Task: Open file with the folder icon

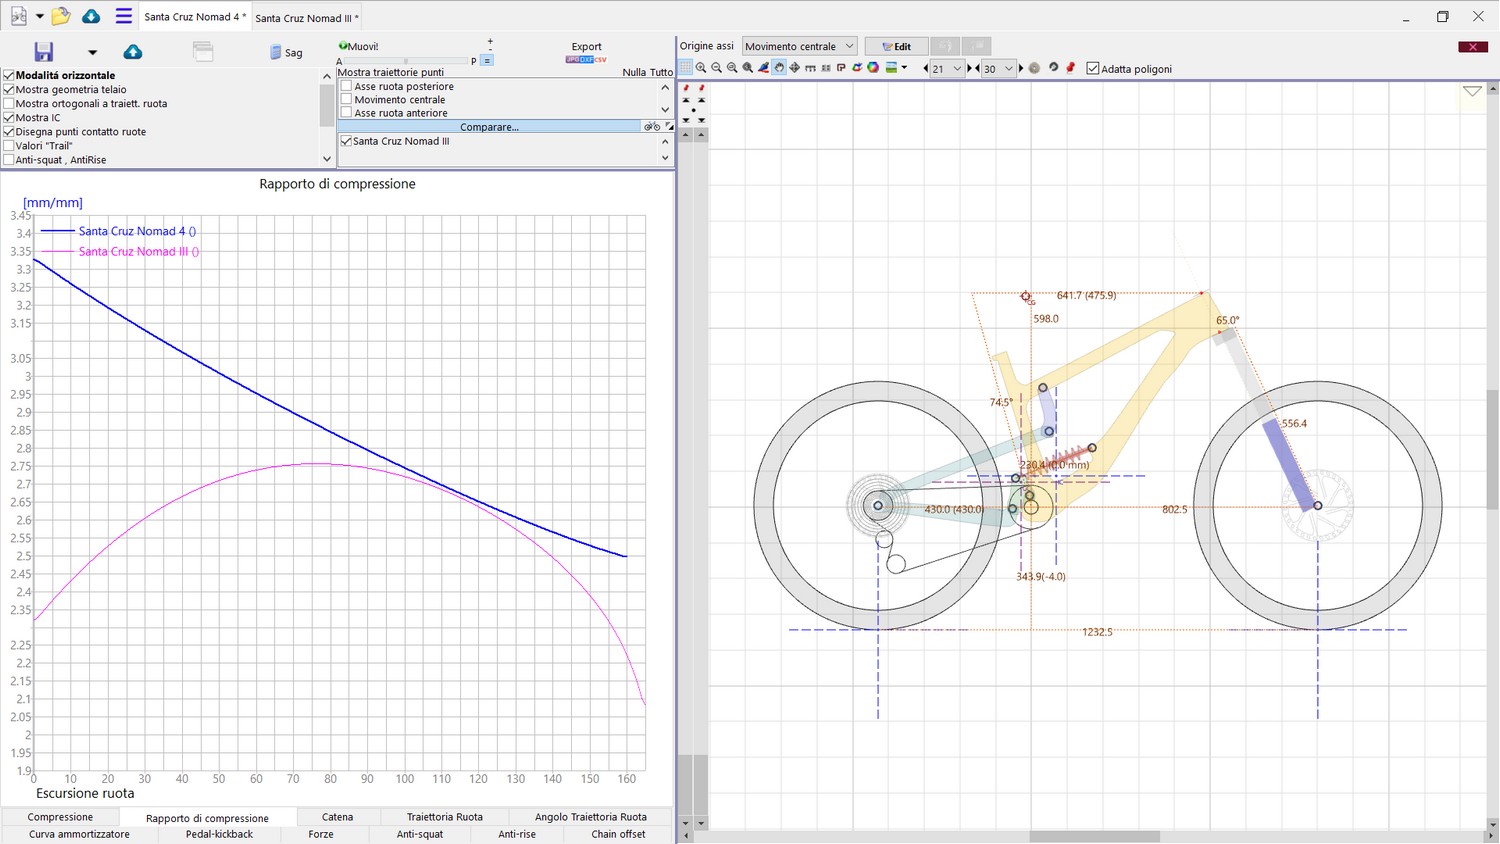Action: (61, 16)
